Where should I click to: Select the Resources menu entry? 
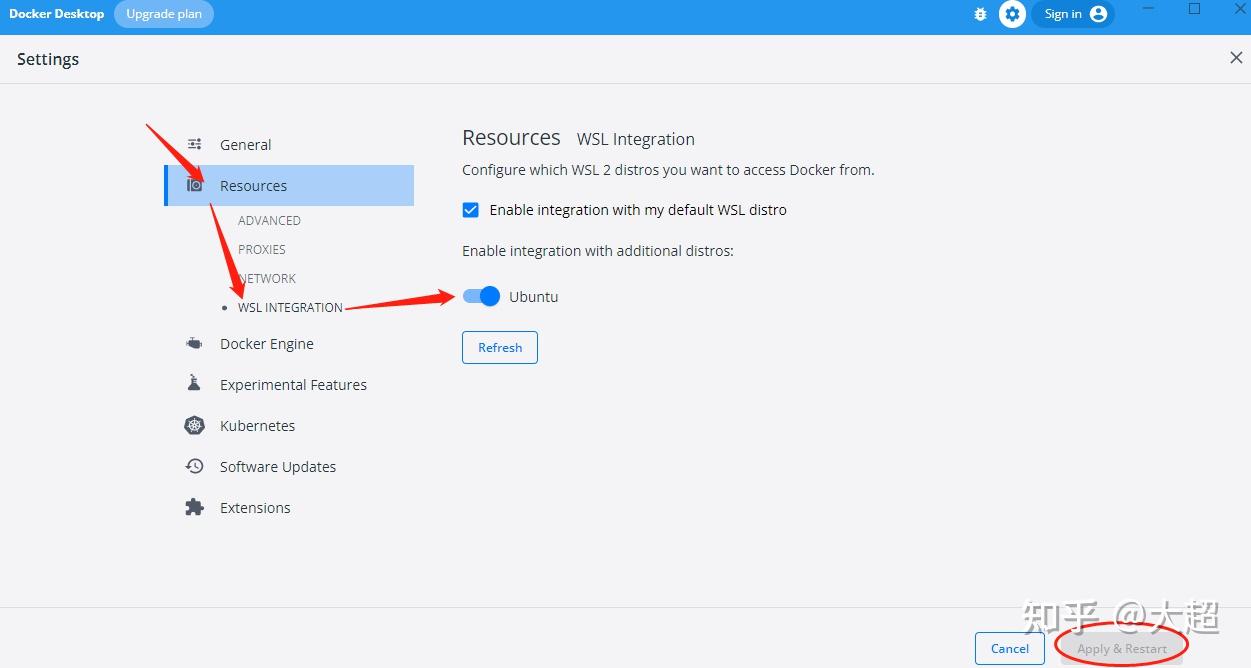[253, 185]
